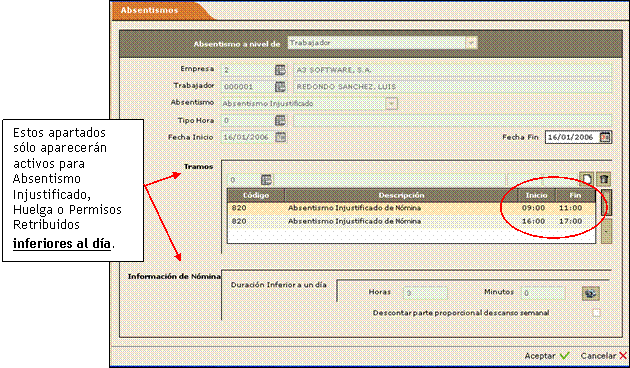Click the 11:00 end time cell
Viewport: 630px width, 368px height.
tap(571, 208)
